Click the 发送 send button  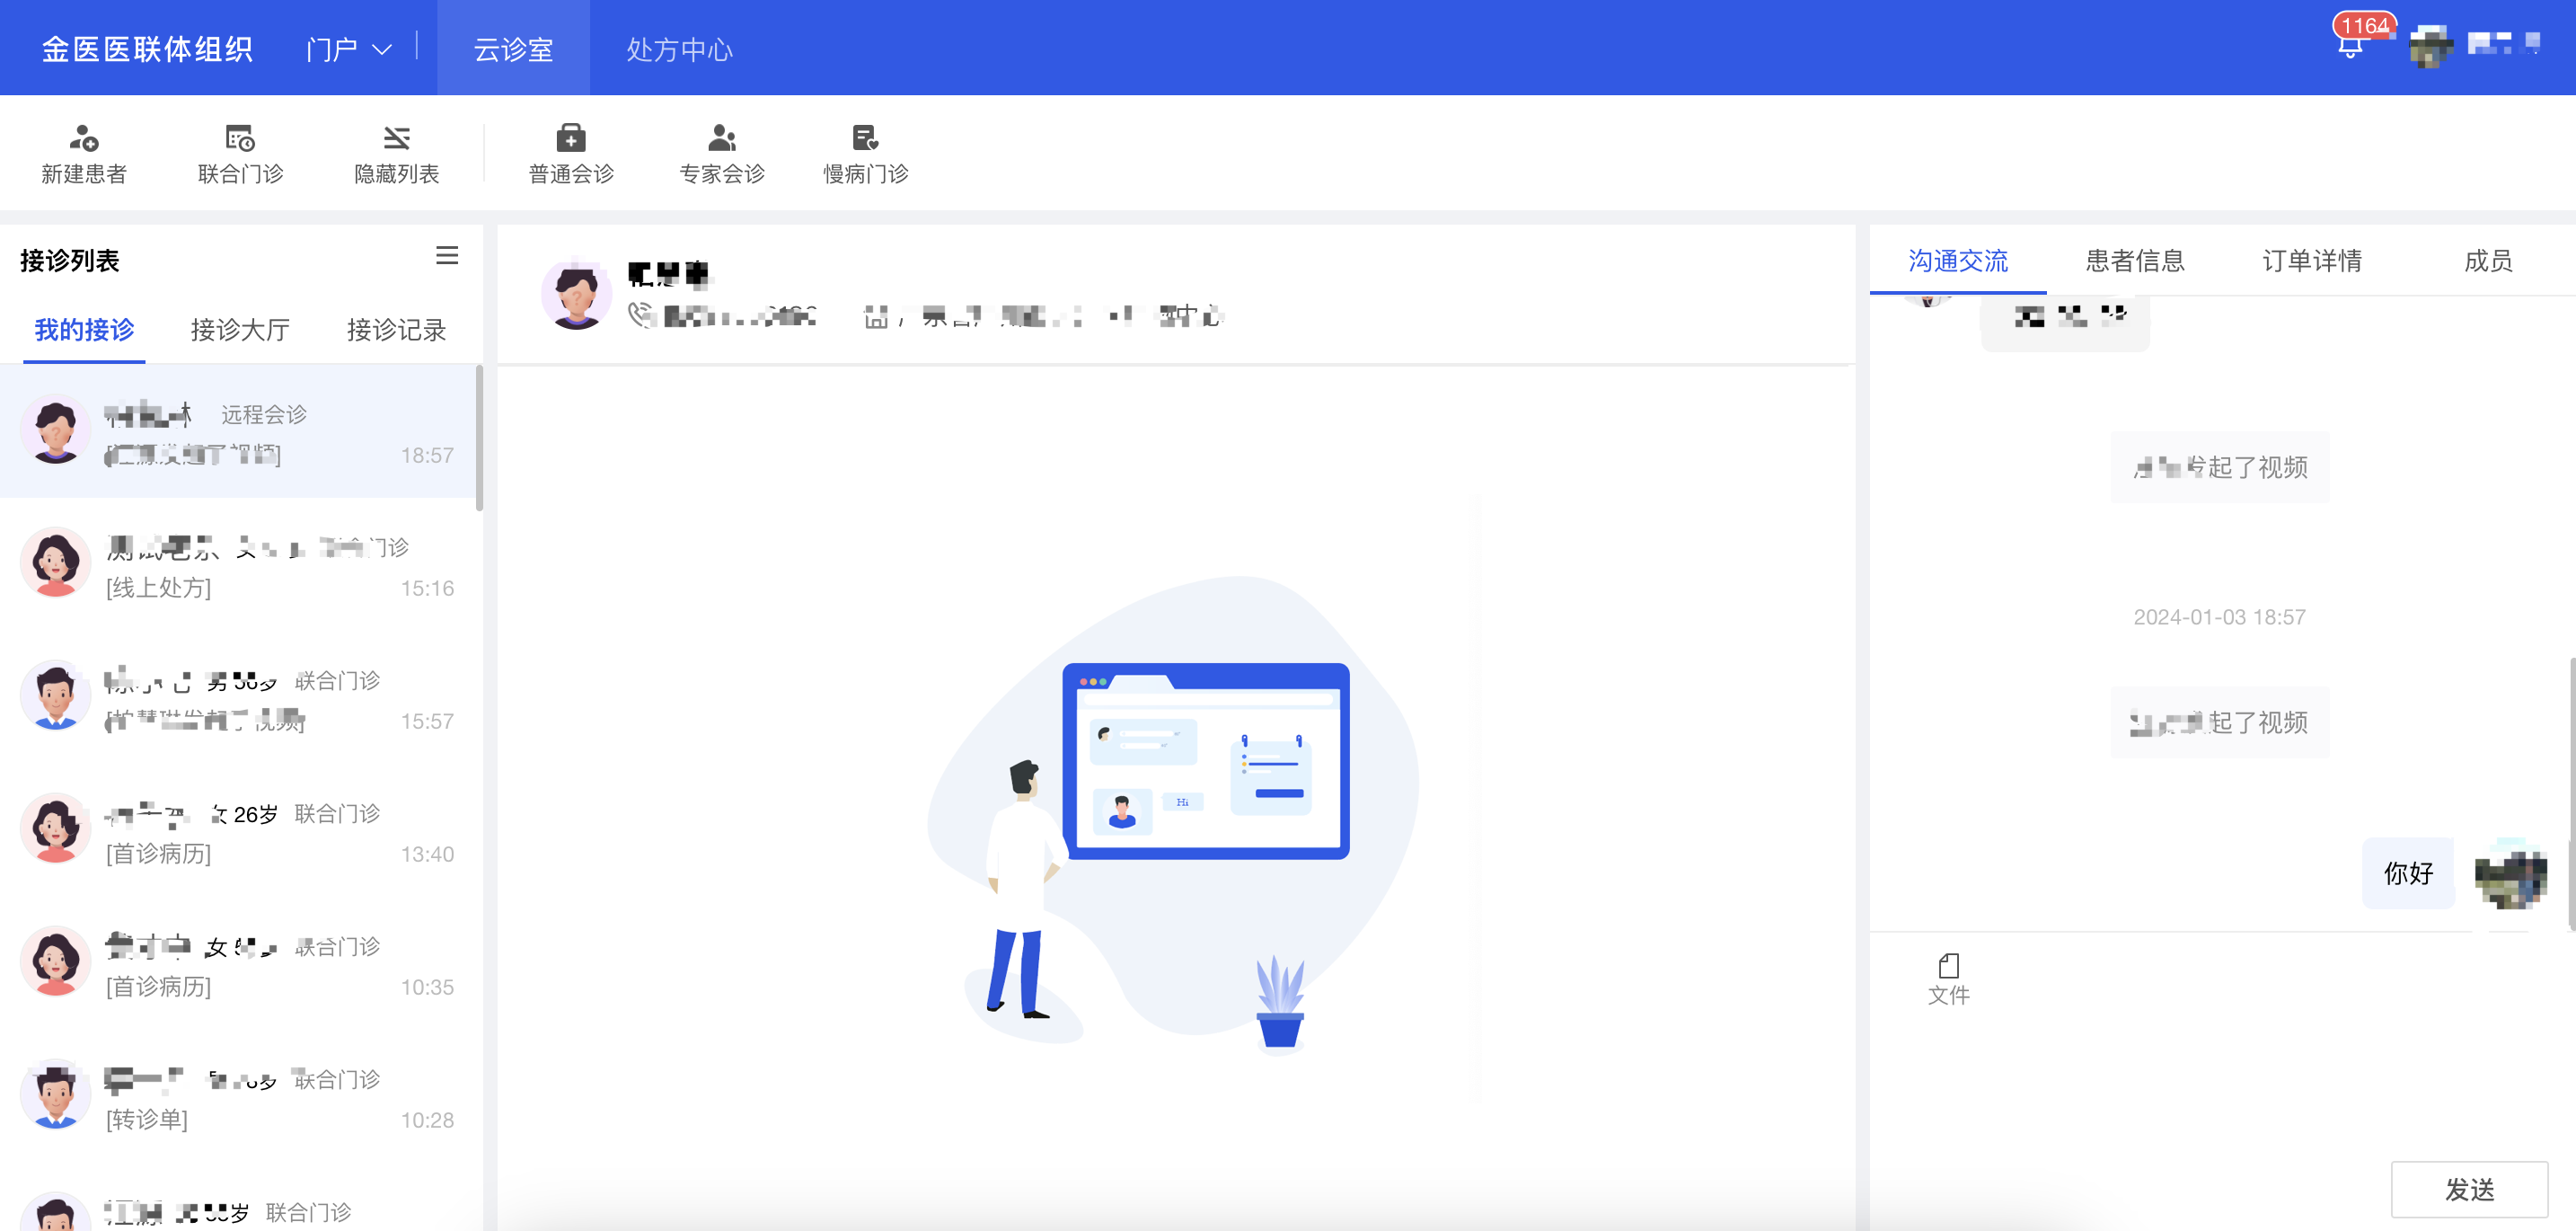coord(2469,1189)
